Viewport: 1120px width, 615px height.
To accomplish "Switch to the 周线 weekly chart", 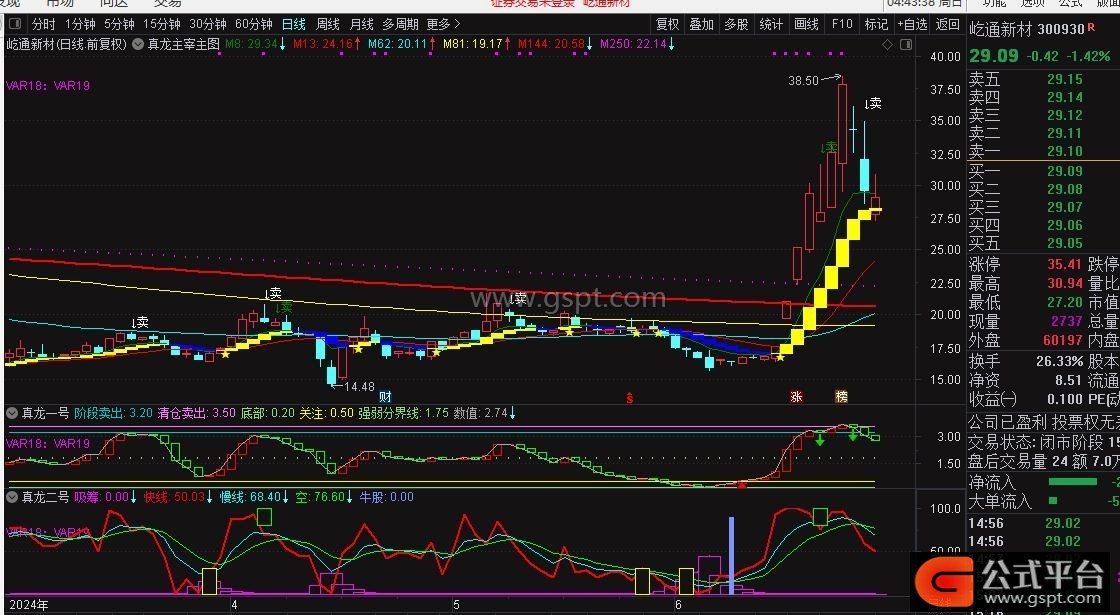I will [328, 24].
